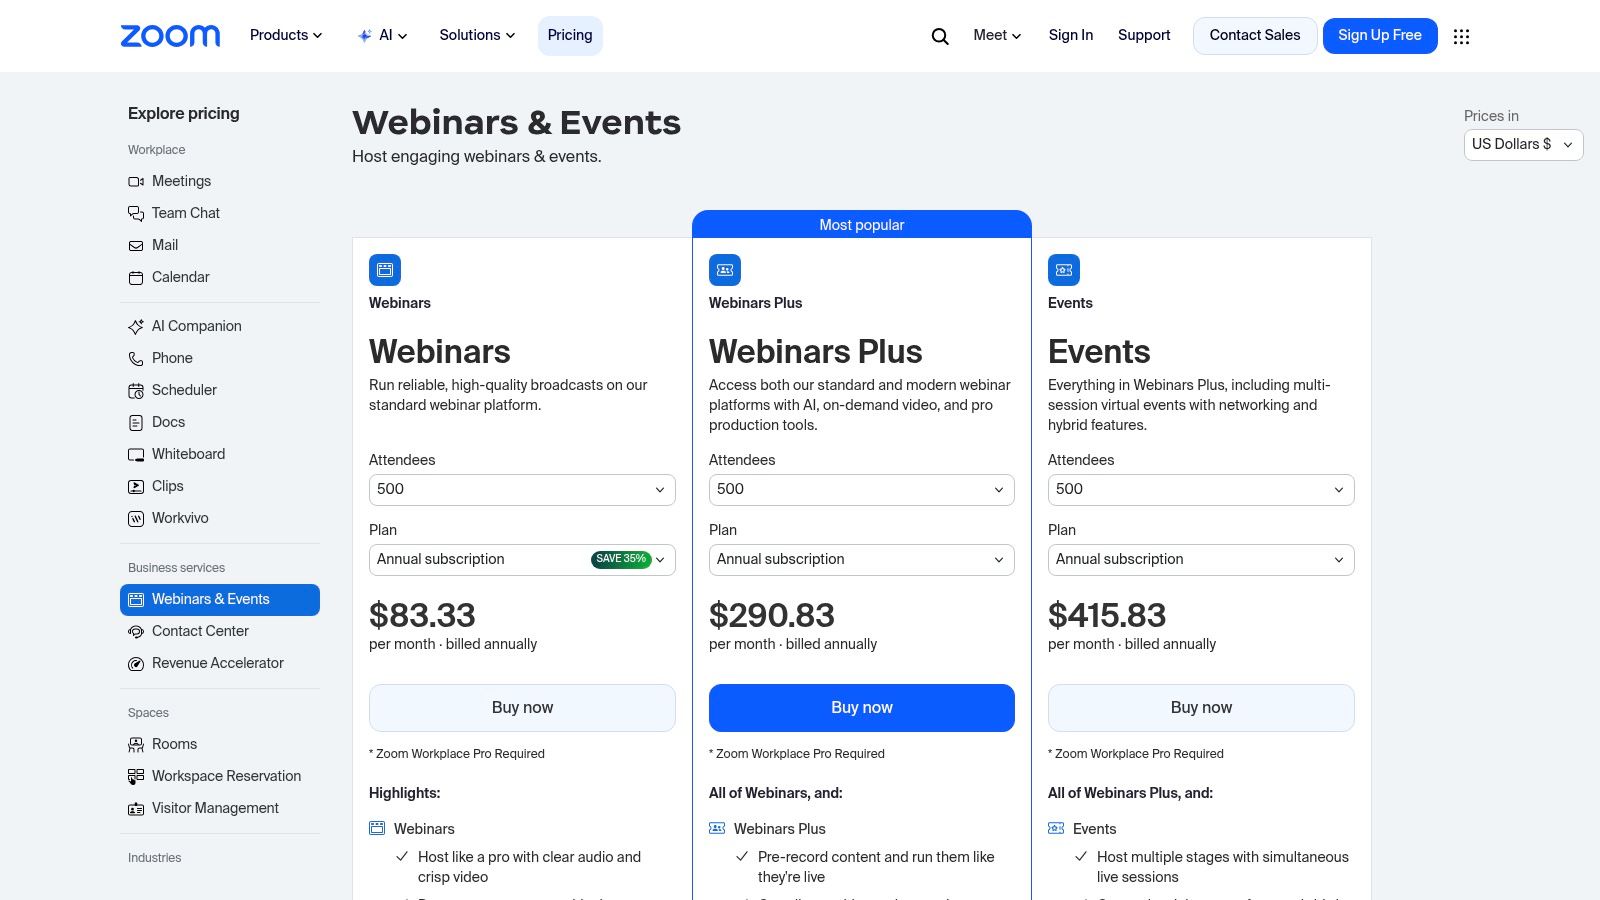1600x900 pixels.
Task: Switch Events plan to a different subscription
Action: point(1200,559)
